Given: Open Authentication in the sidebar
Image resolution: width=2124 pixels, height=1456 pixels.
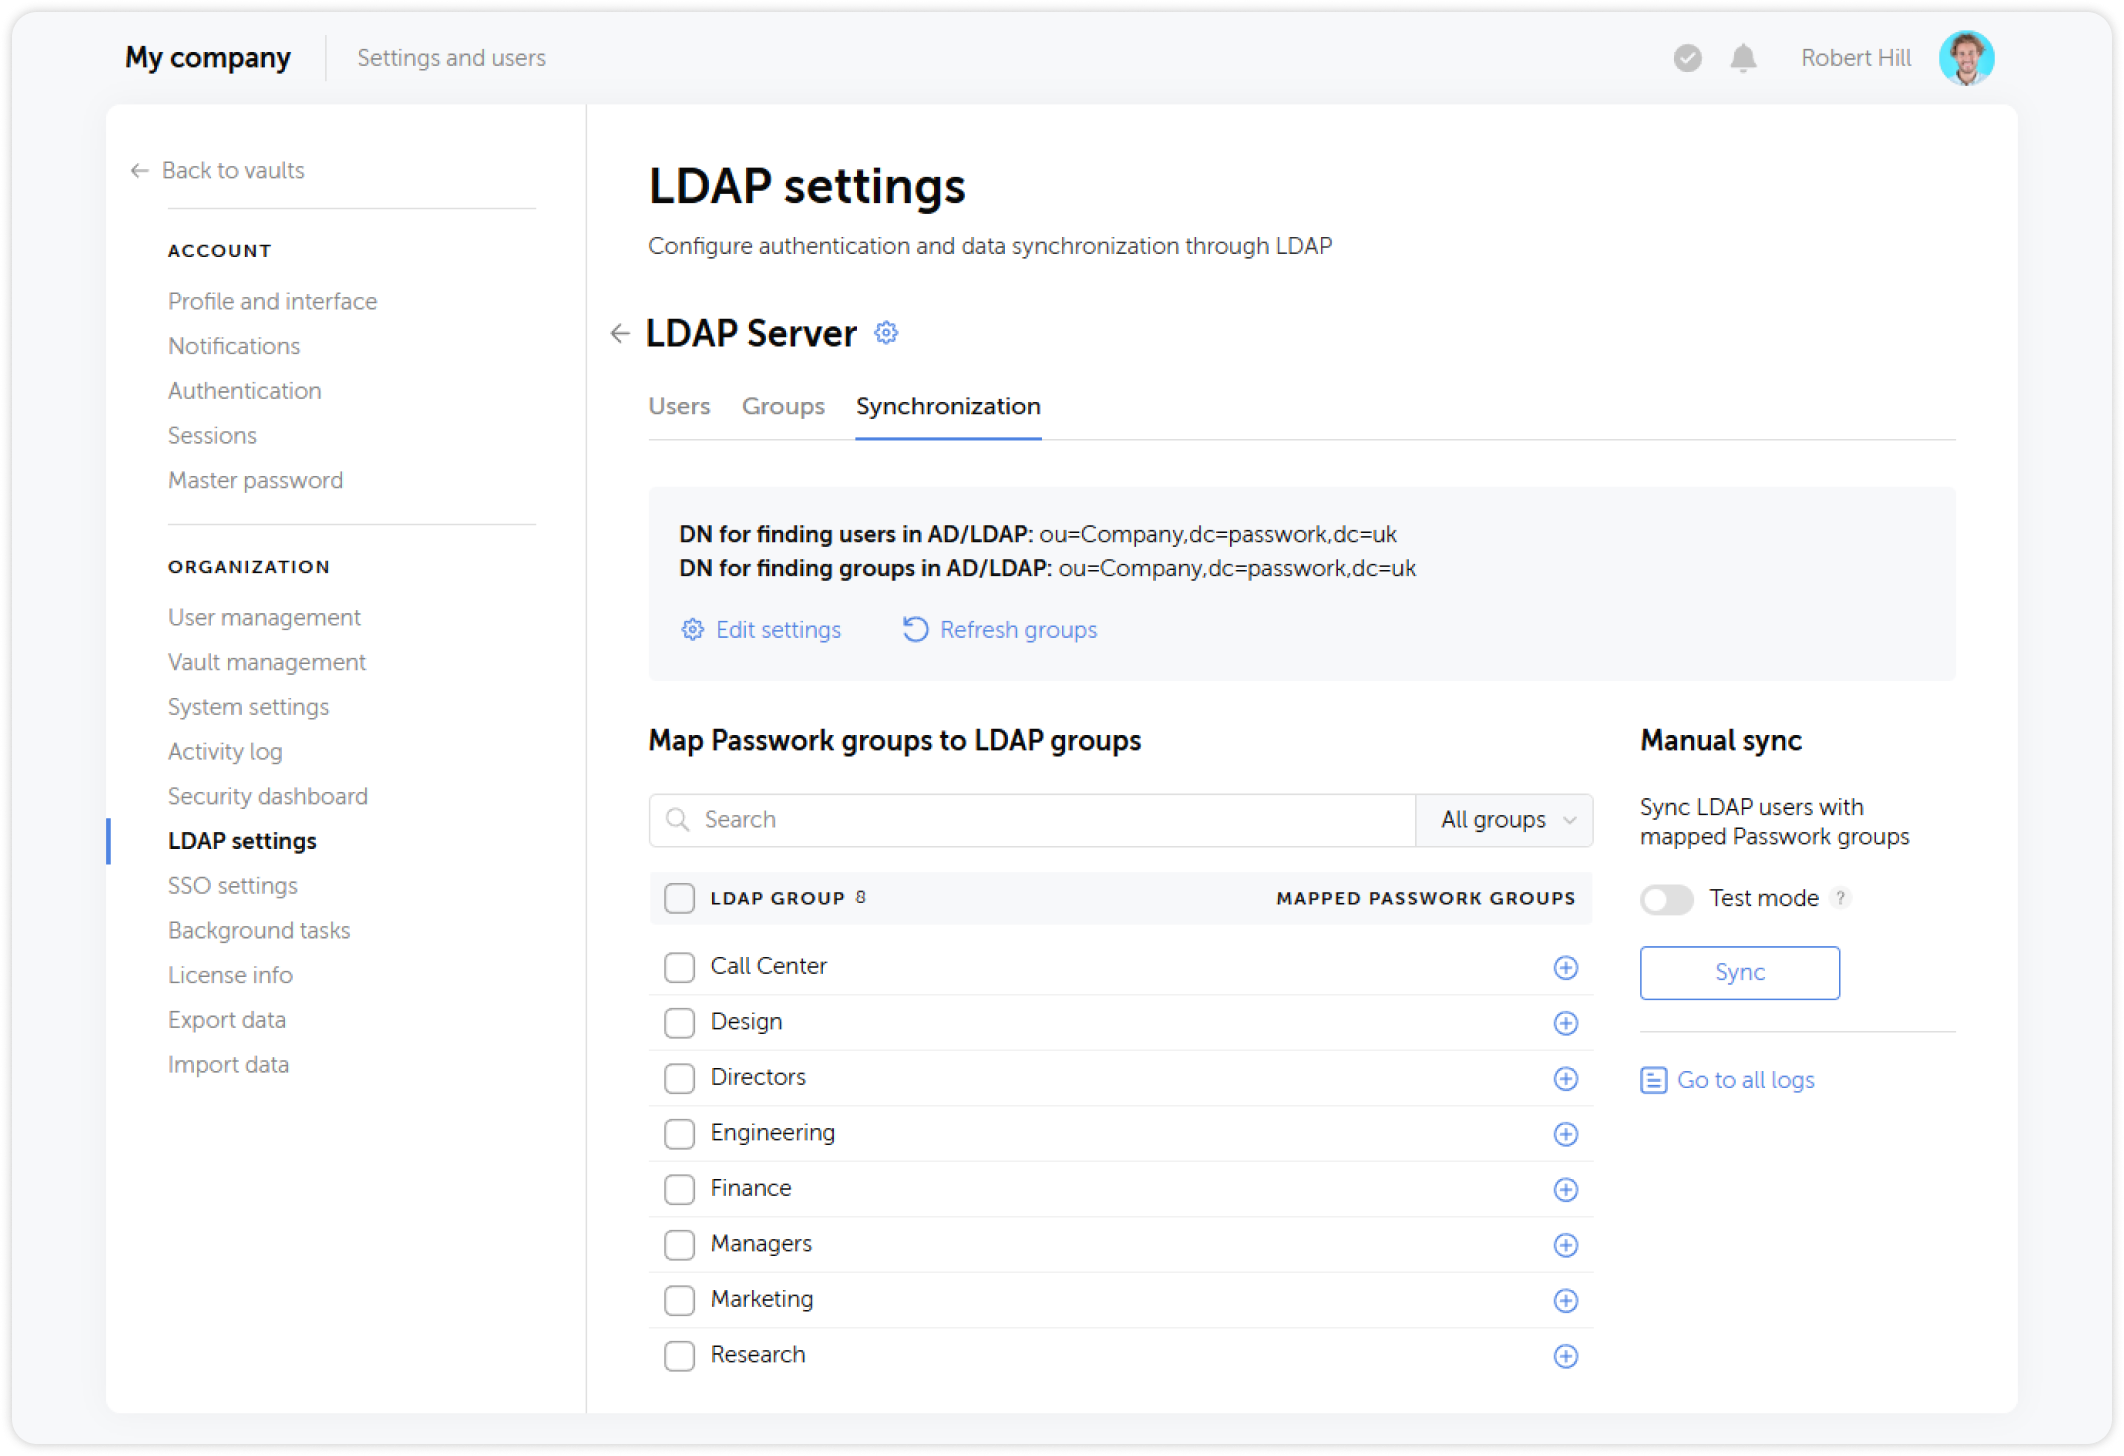Looking at the screenshot, I should tap(244, 391).
